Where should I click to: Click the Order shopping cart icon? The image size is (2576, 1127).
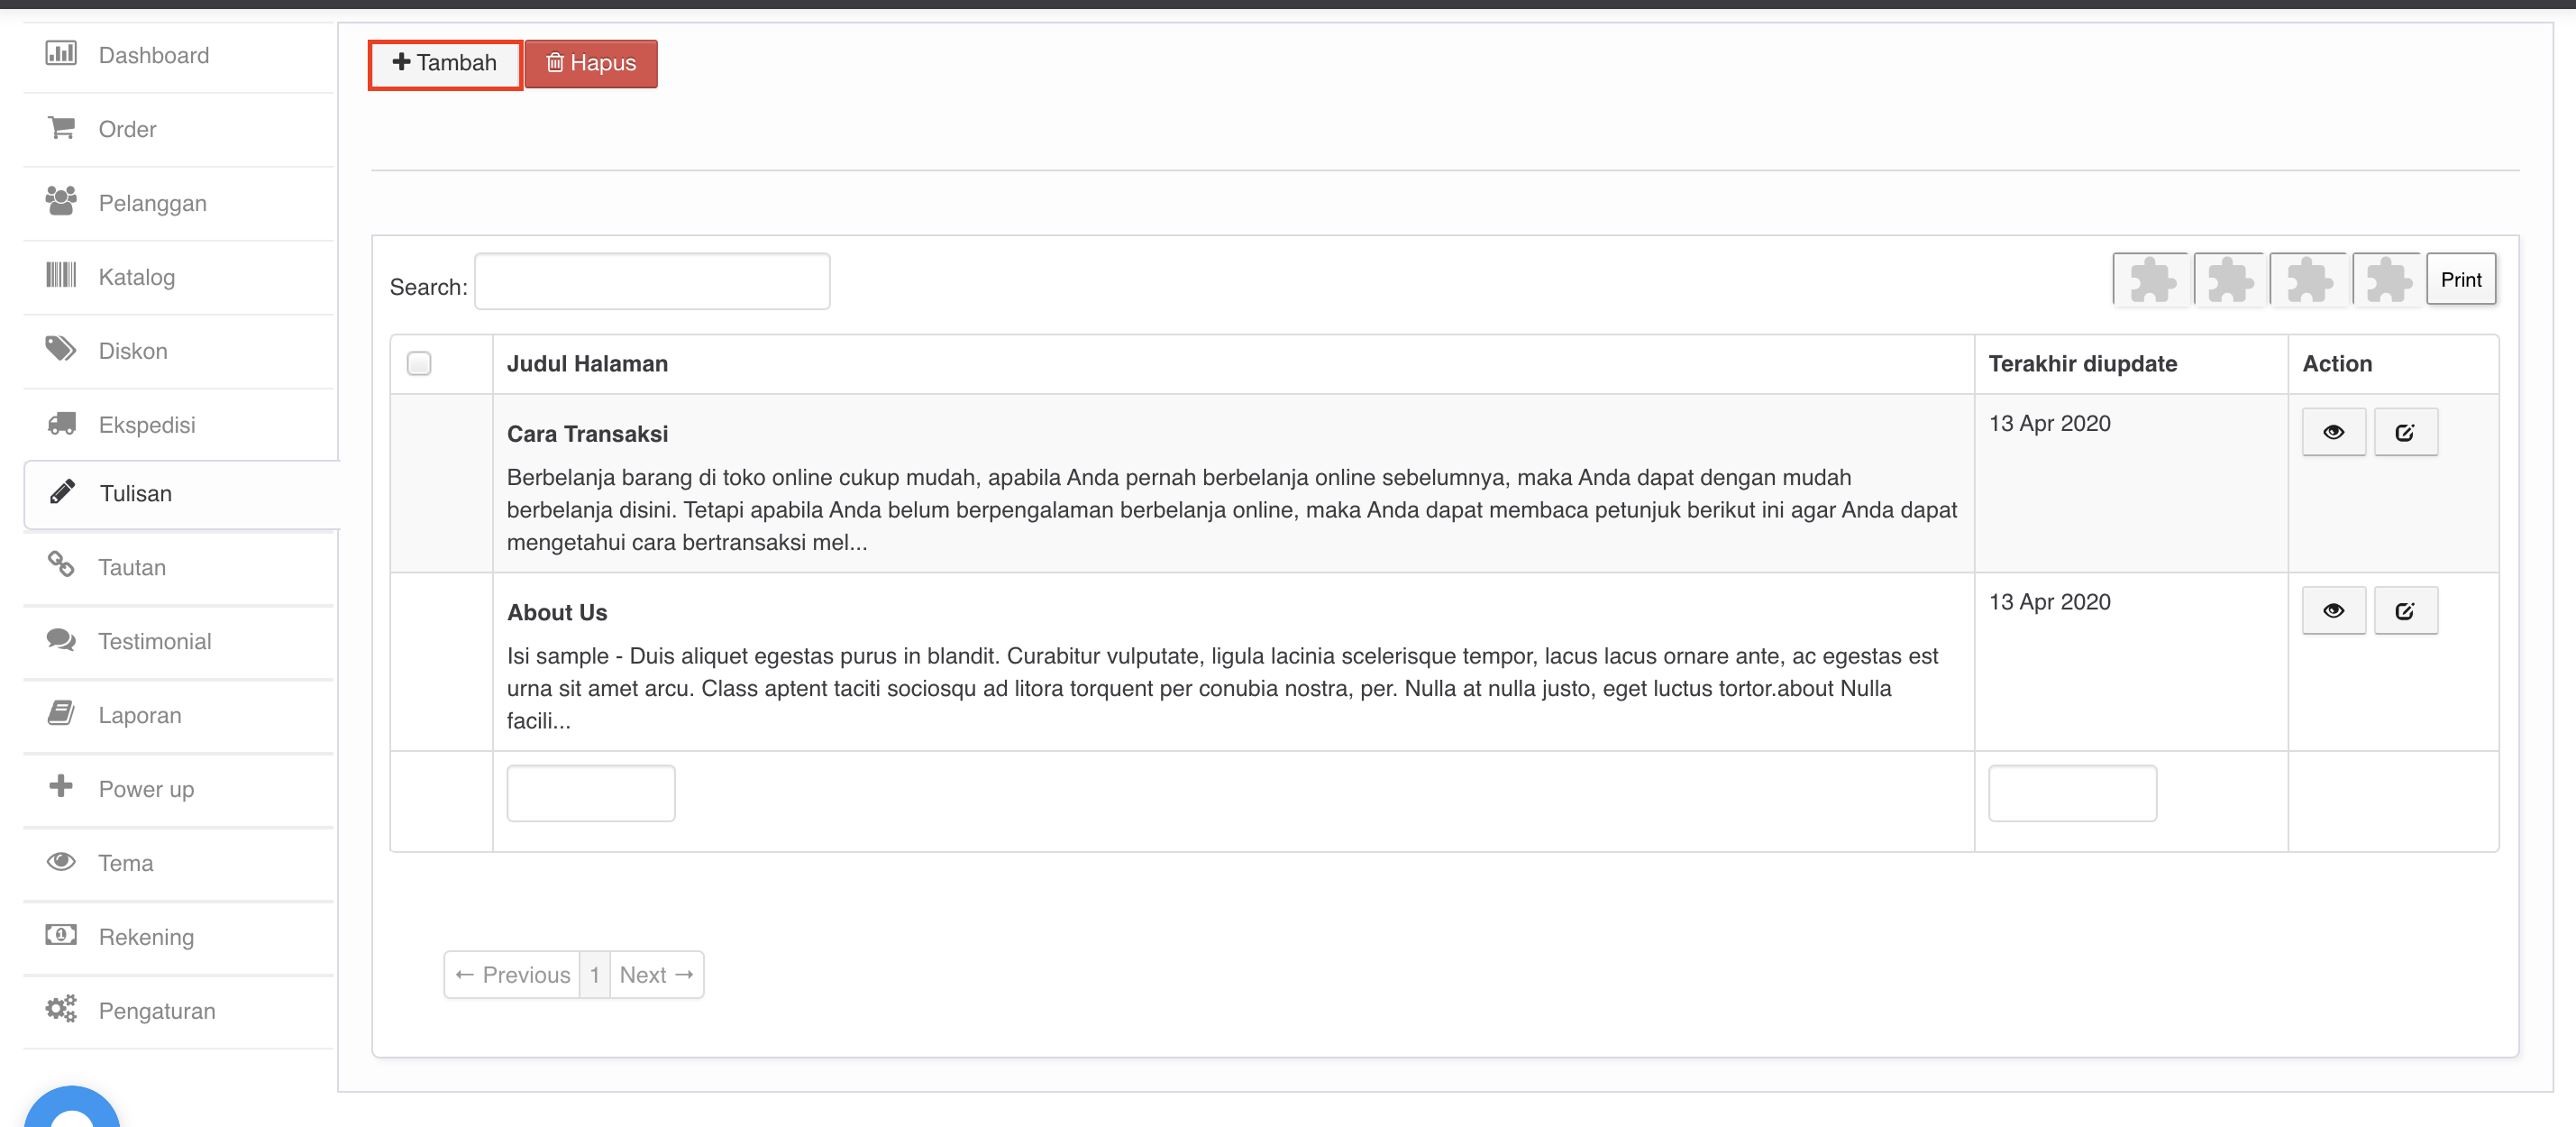tap(61, 128)
